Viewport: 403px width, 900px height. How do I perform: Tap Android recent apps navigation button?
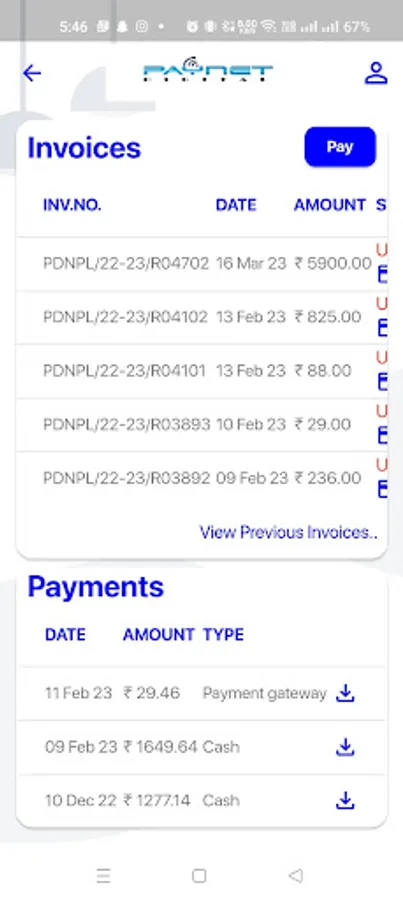pyautogui.click(x=103, y=876)
